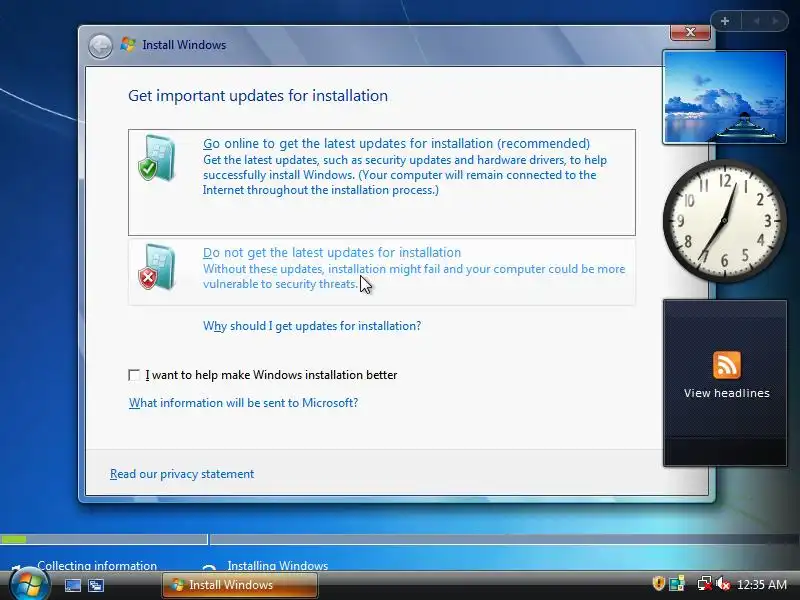The image size is (800, 600).
Task: Close the Install Windows dialog
Action: (690, 32)
